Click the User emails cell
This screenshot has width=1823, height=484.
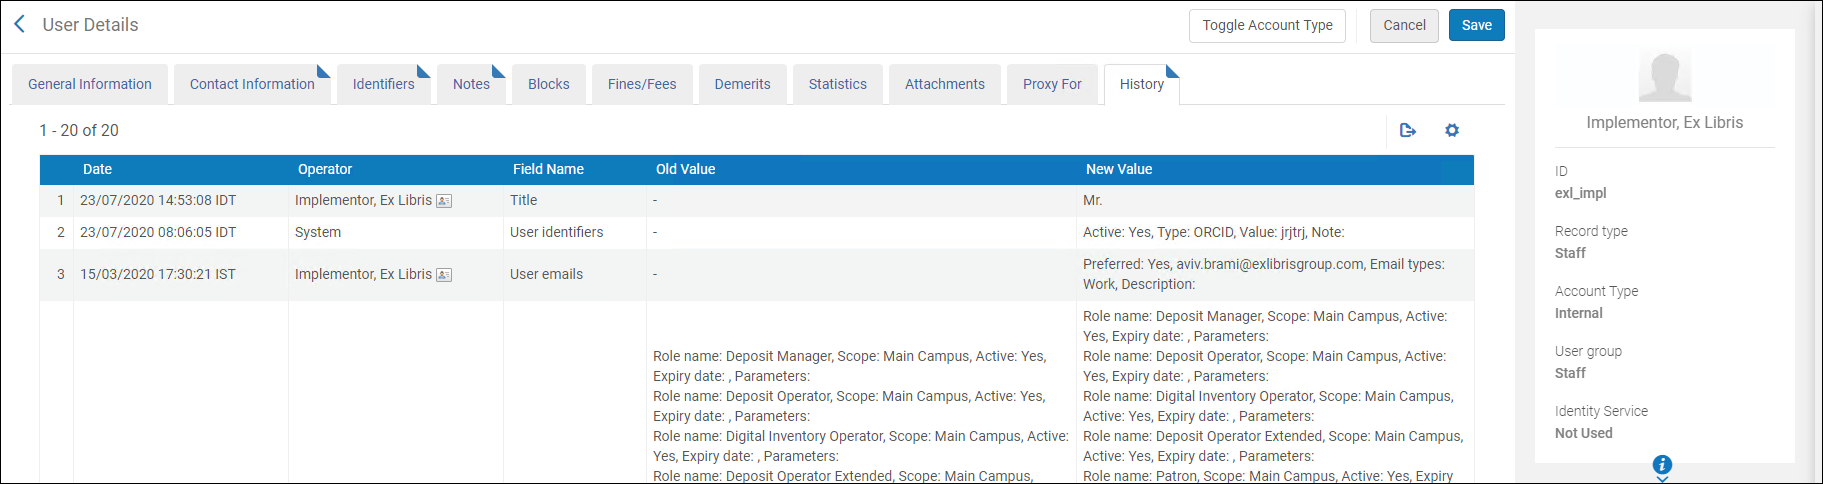[546, 274]
